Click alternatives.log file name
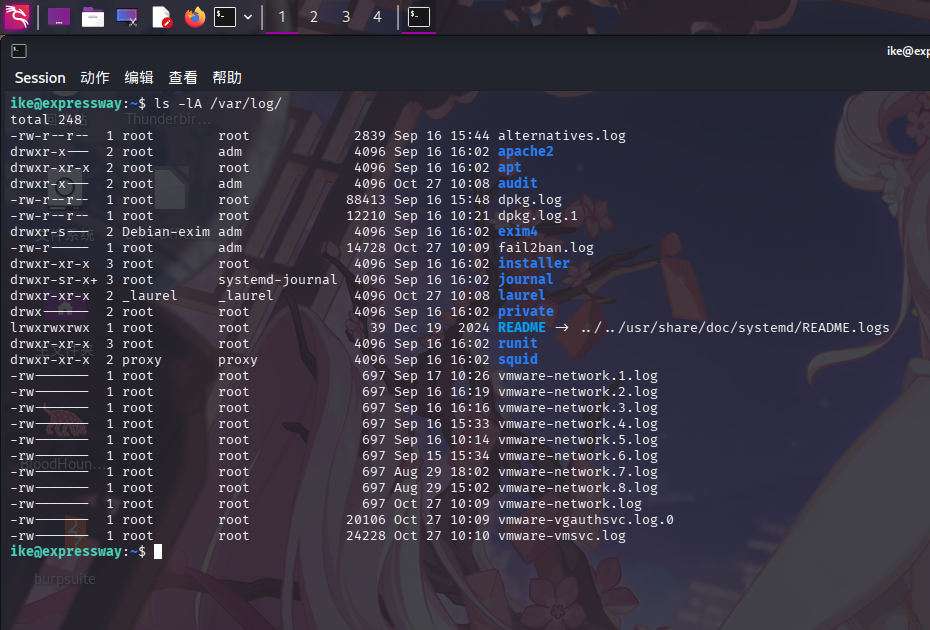930x630 pixels. pyautogui.click(x=562, y=136)
